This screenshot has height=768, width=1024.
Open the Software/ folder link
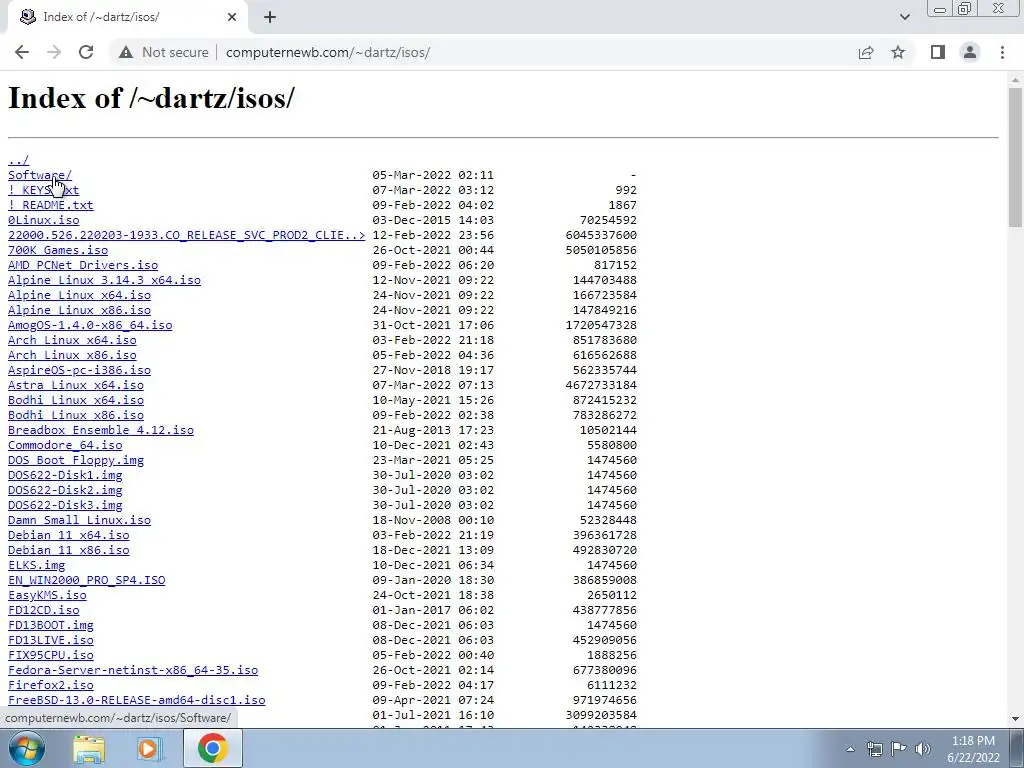[40, 175]
